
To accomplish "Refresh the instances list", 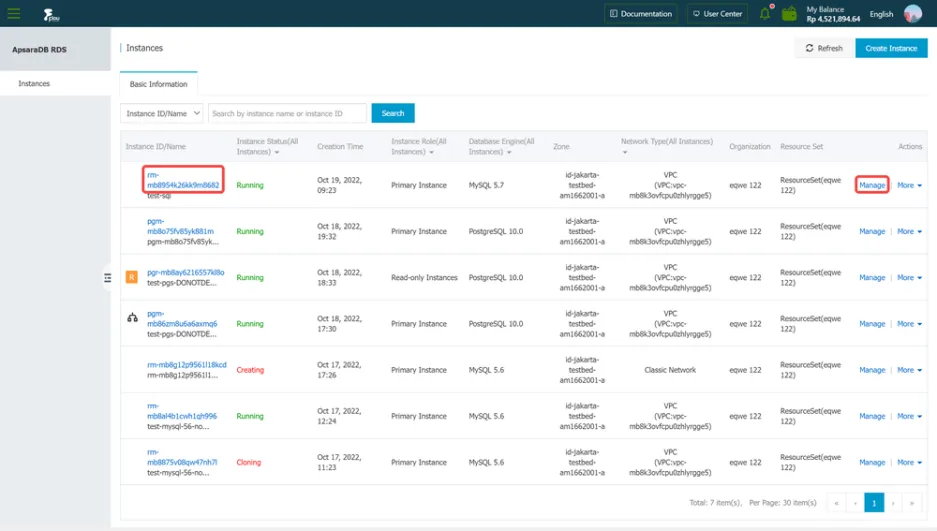I will [x=824, y=48].
